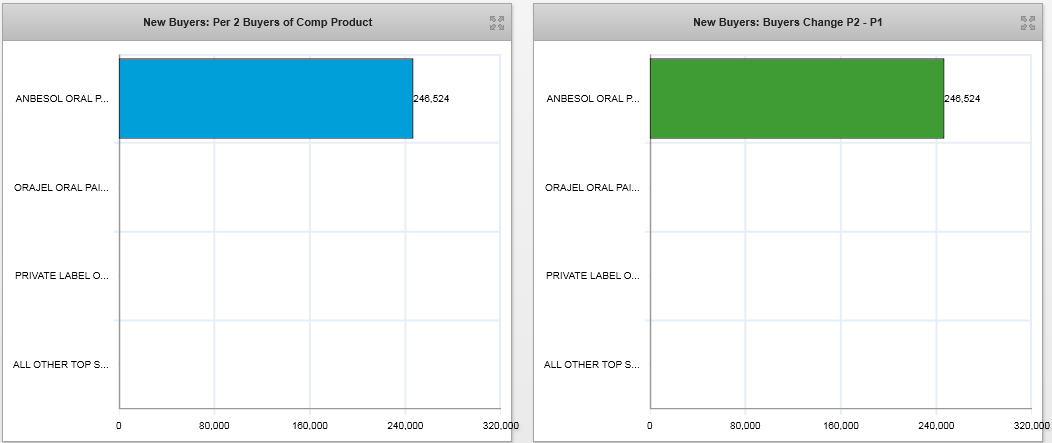The width and height of the screenshot is (1052, 443).
Task: Click ORAJEL ORAL PAI... label in left chart
Action: pos(61,187)
